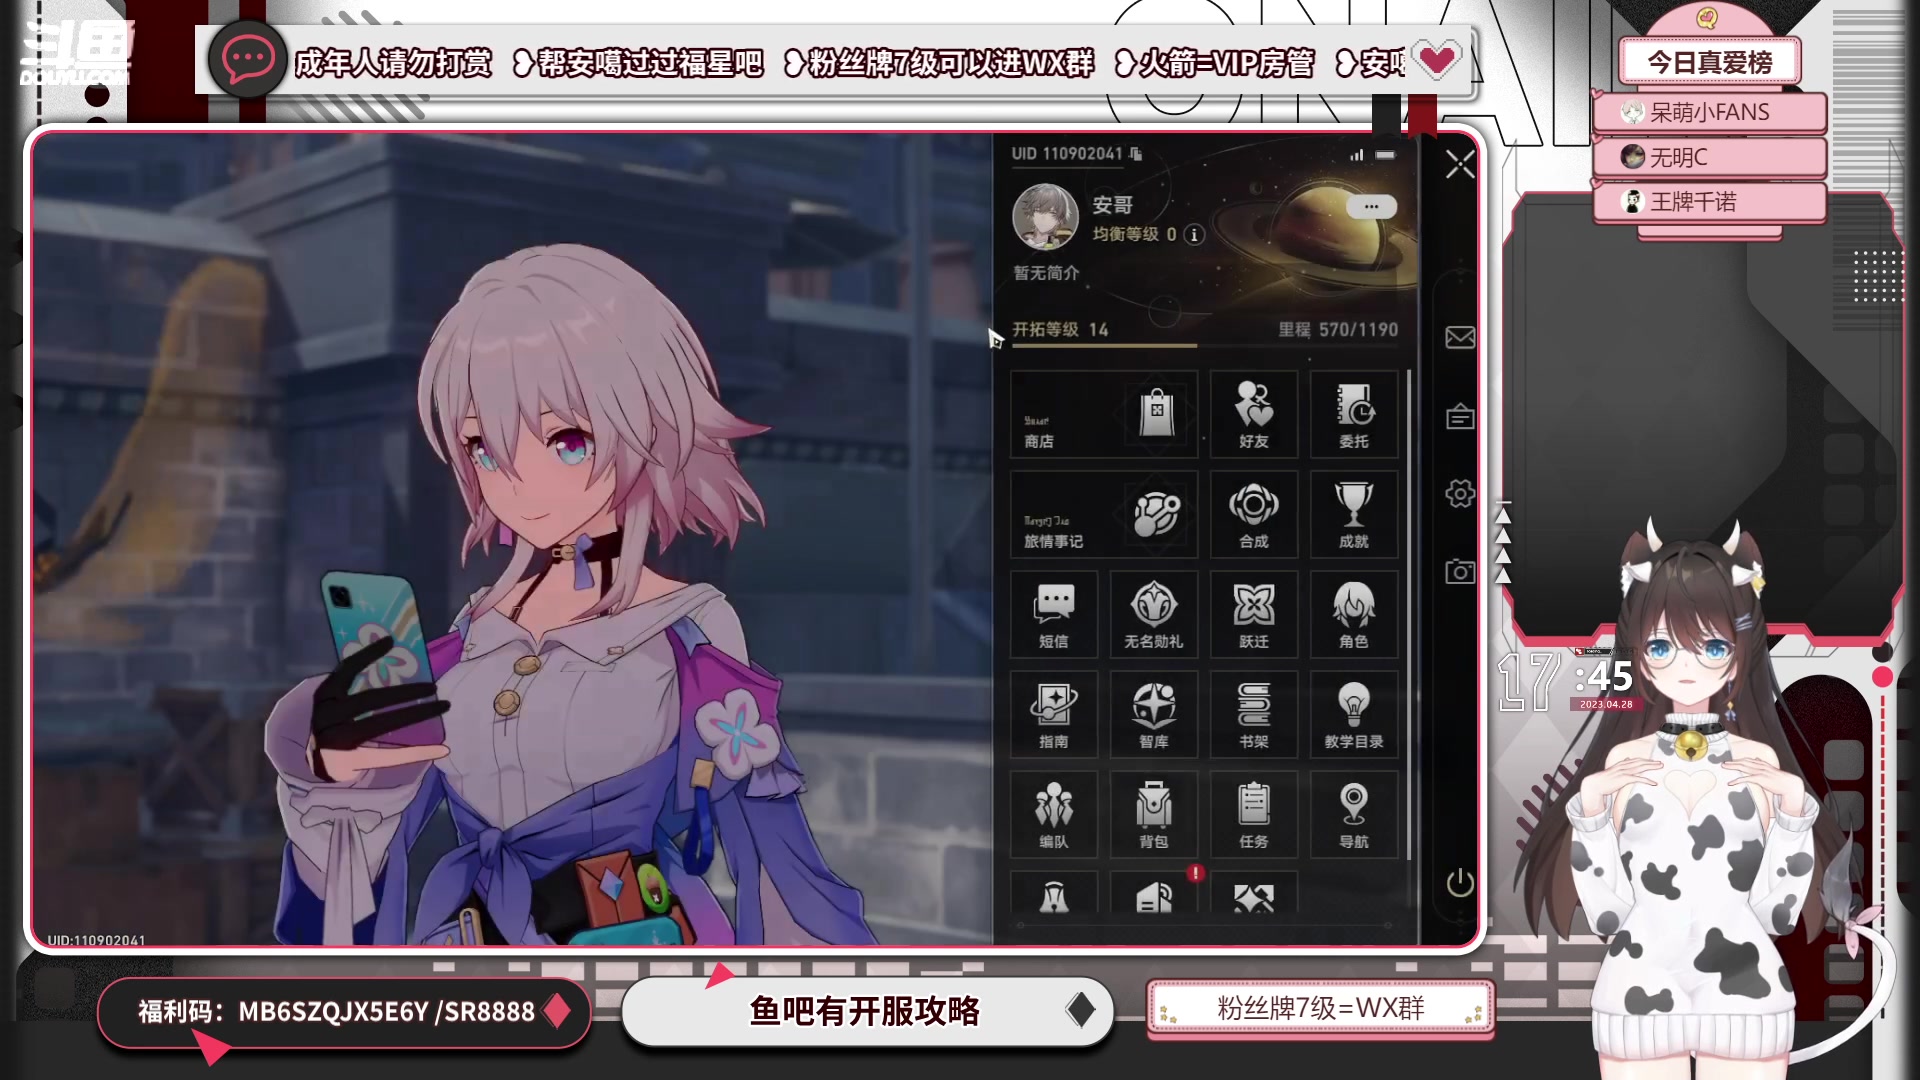Screen dimensions: 1920x1080
Task: Open the 短信 messages icon
Action: pyautogui.click(x=1054, y=615)
